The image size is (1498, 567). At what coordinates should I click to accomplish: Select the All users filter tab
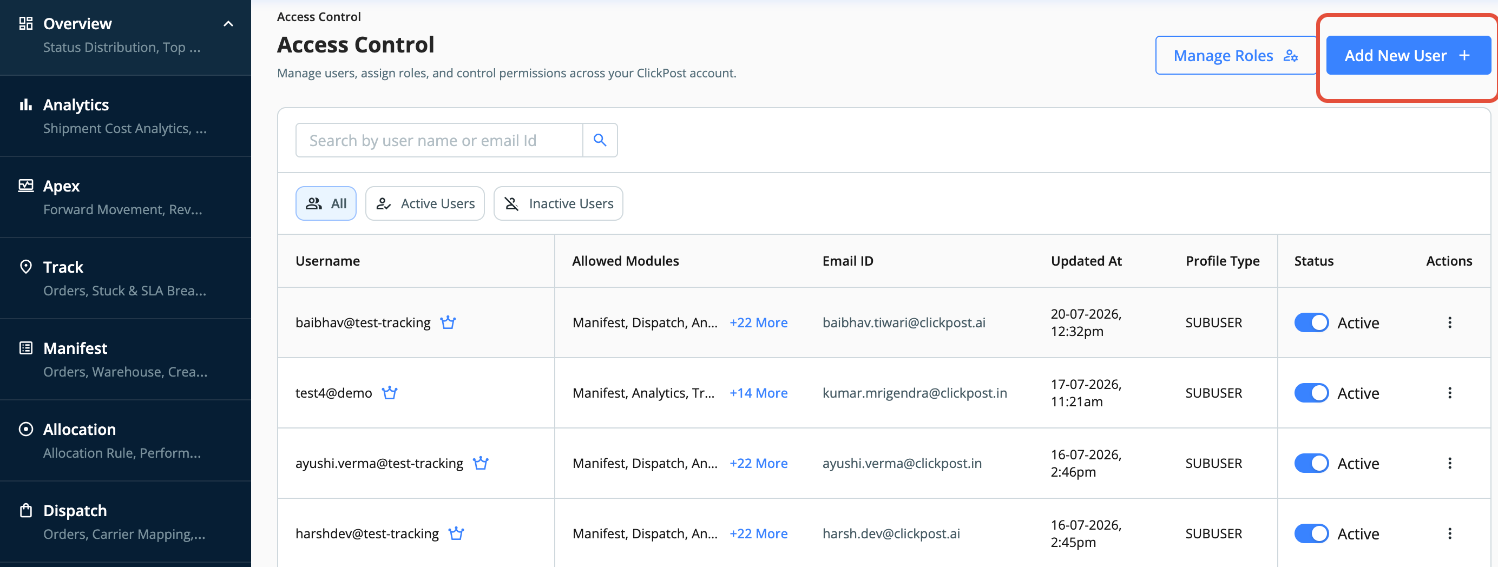pos(326,203)
